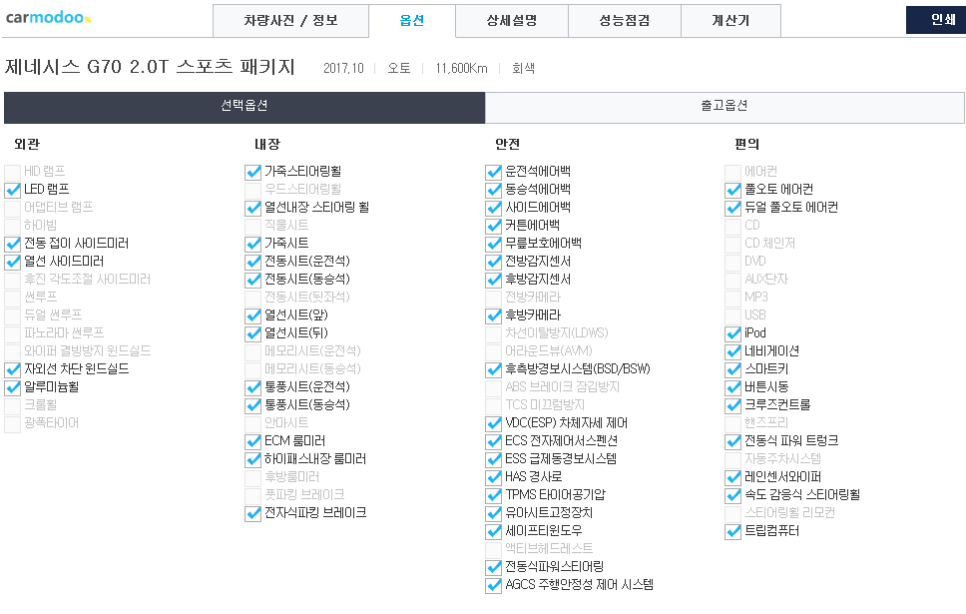
Task: Check the 에어컨 checkbox
Action: pos(733,172)
